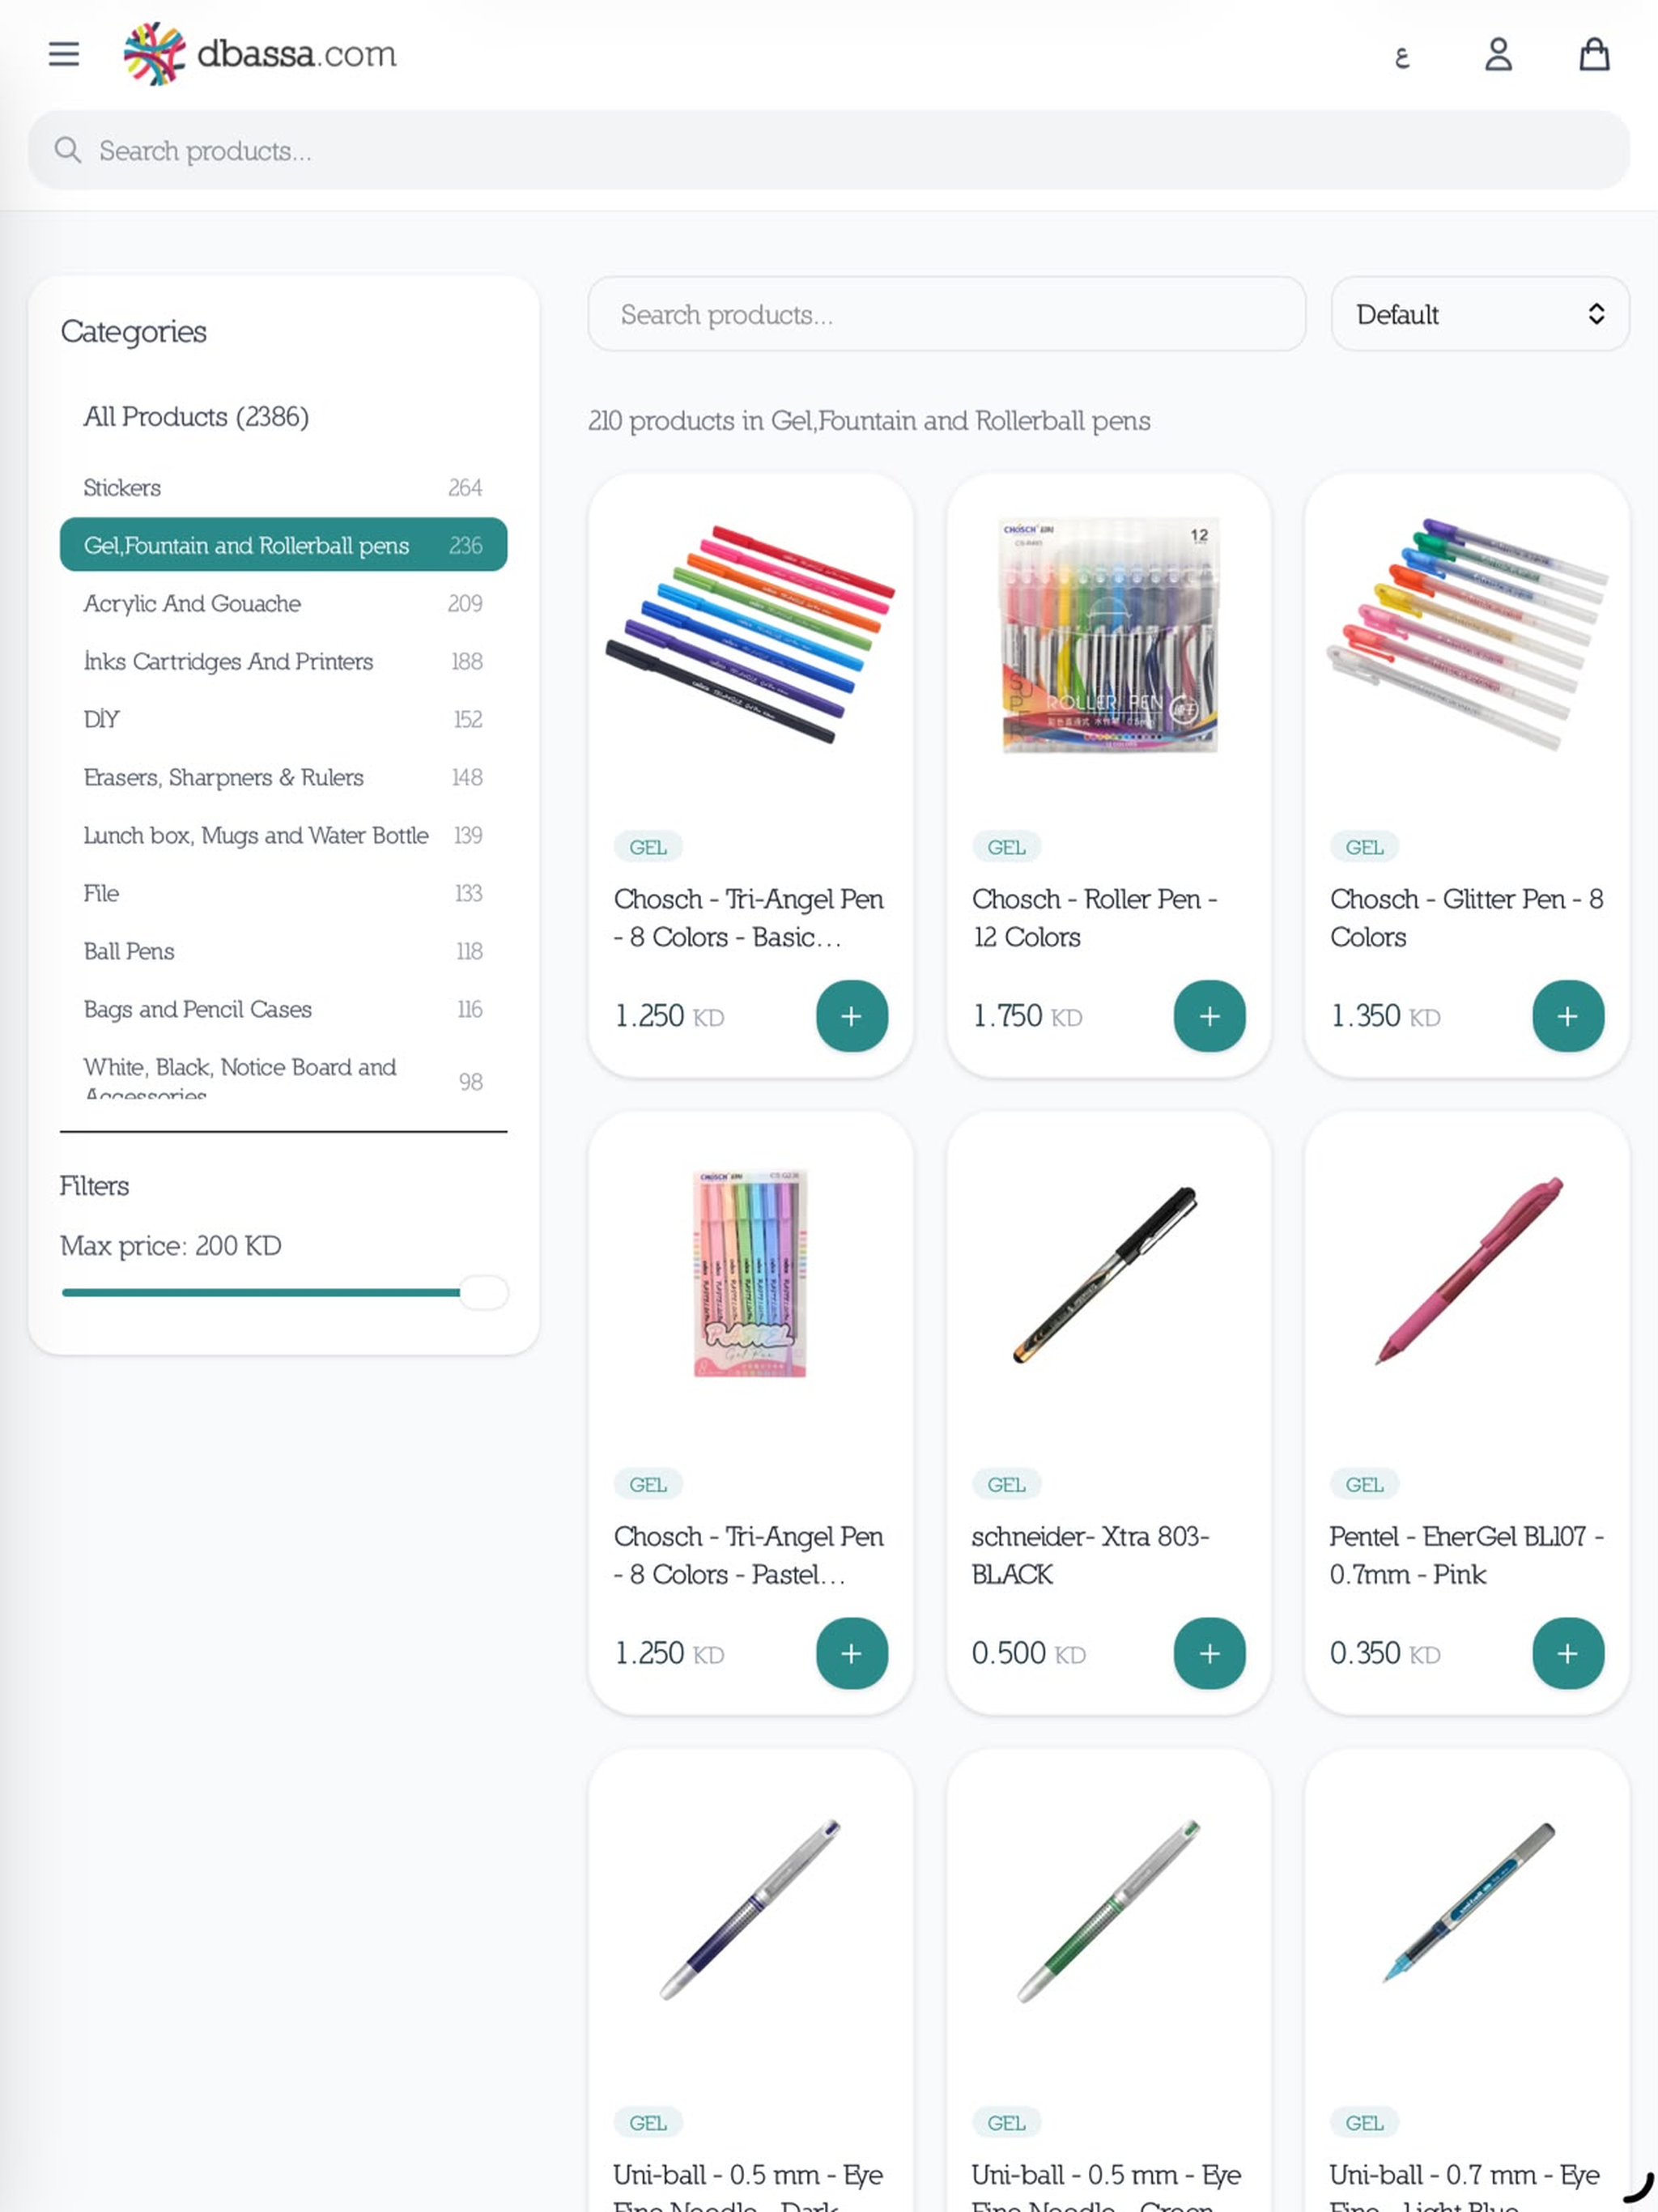Add Pentel EnerGel BL107 Pink to cart

click(1567, 1653)
